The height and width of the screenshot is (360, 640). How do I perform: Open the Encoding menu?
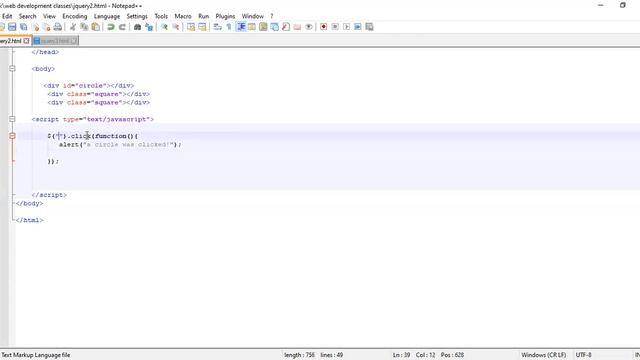click(75, 16)
